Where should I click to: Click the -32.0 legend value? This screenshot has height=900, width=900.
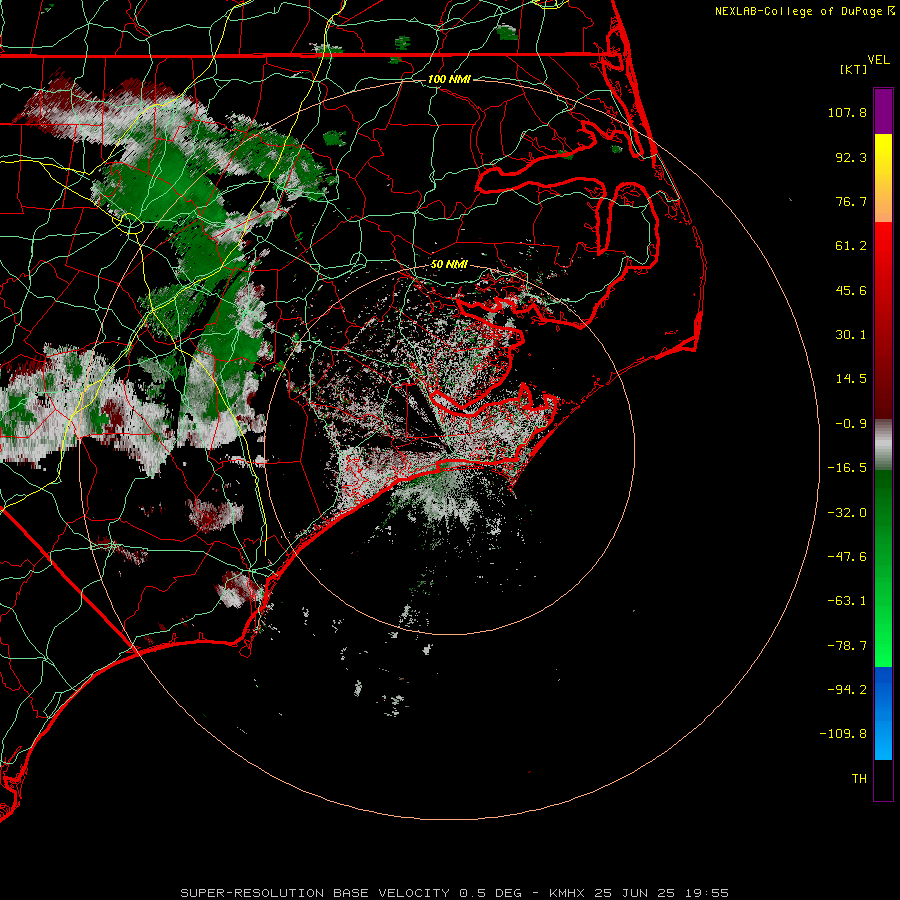pyautogui.click(x=847, y=513)
